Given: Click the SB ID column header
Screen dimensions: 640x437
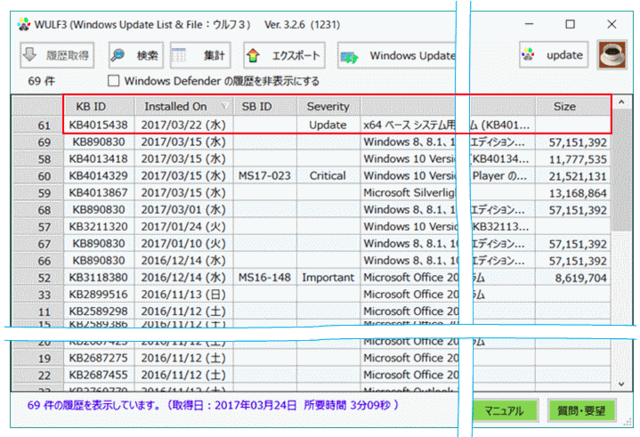Looking at the screenshot, I should point(265,106).
